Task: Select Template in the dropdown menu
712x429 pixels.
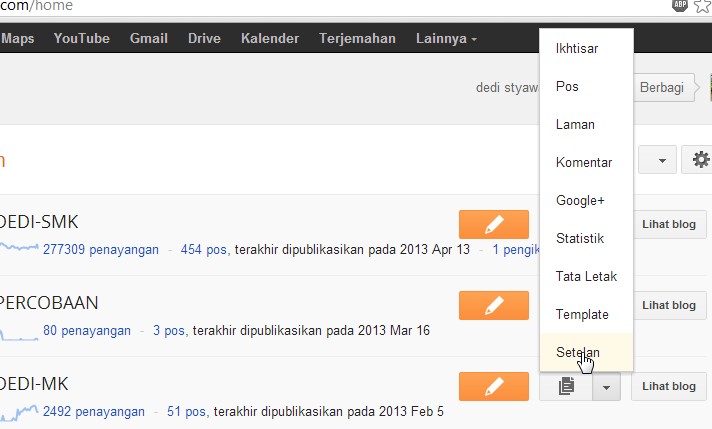Action: [x=587, y=314]
